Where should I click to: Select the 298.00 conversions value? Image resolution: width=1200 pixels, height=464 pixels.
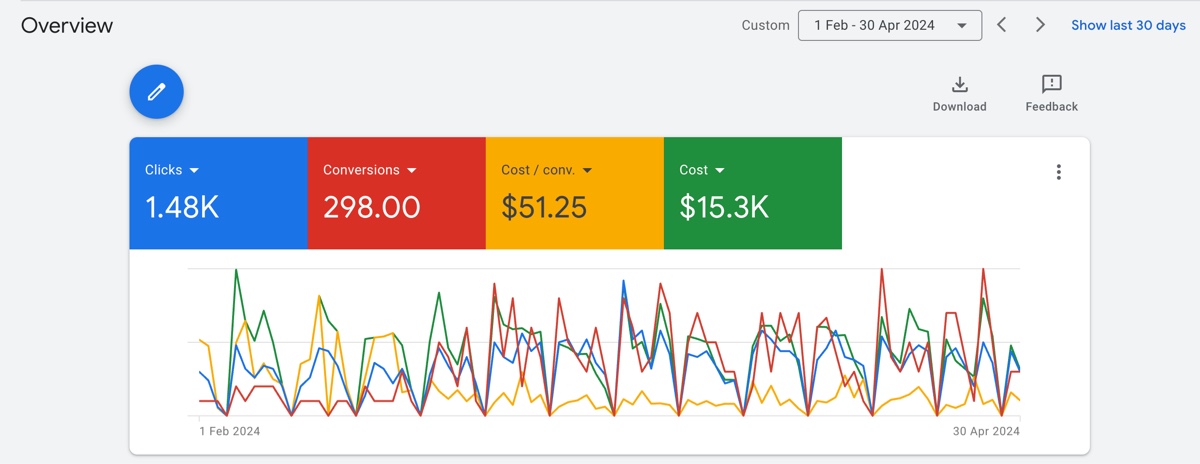tap(372, 208)
